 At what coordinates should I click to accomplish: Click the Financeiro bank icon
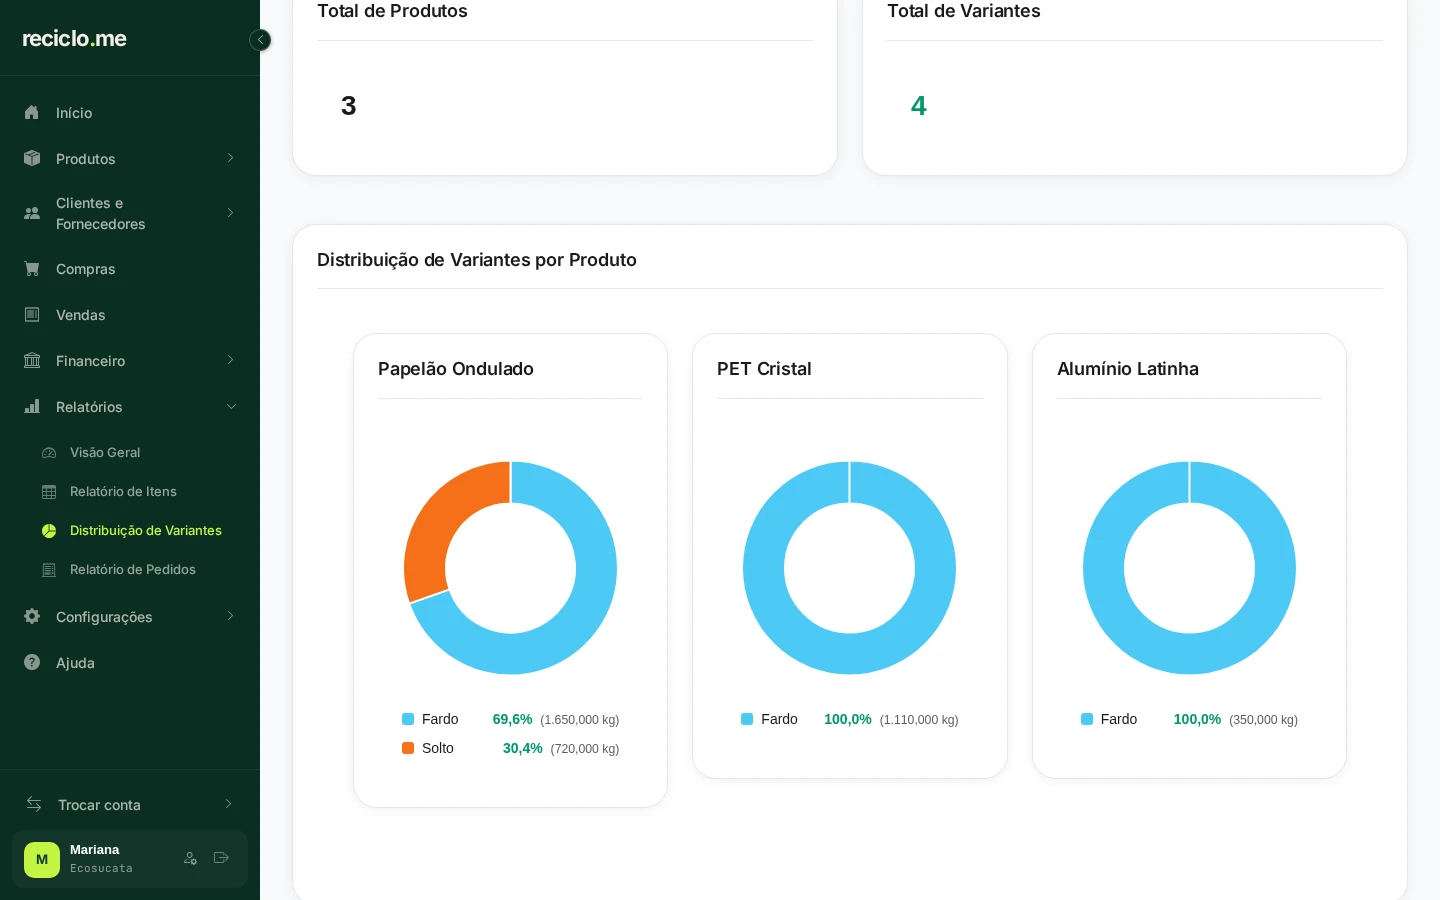coord(32,360)
